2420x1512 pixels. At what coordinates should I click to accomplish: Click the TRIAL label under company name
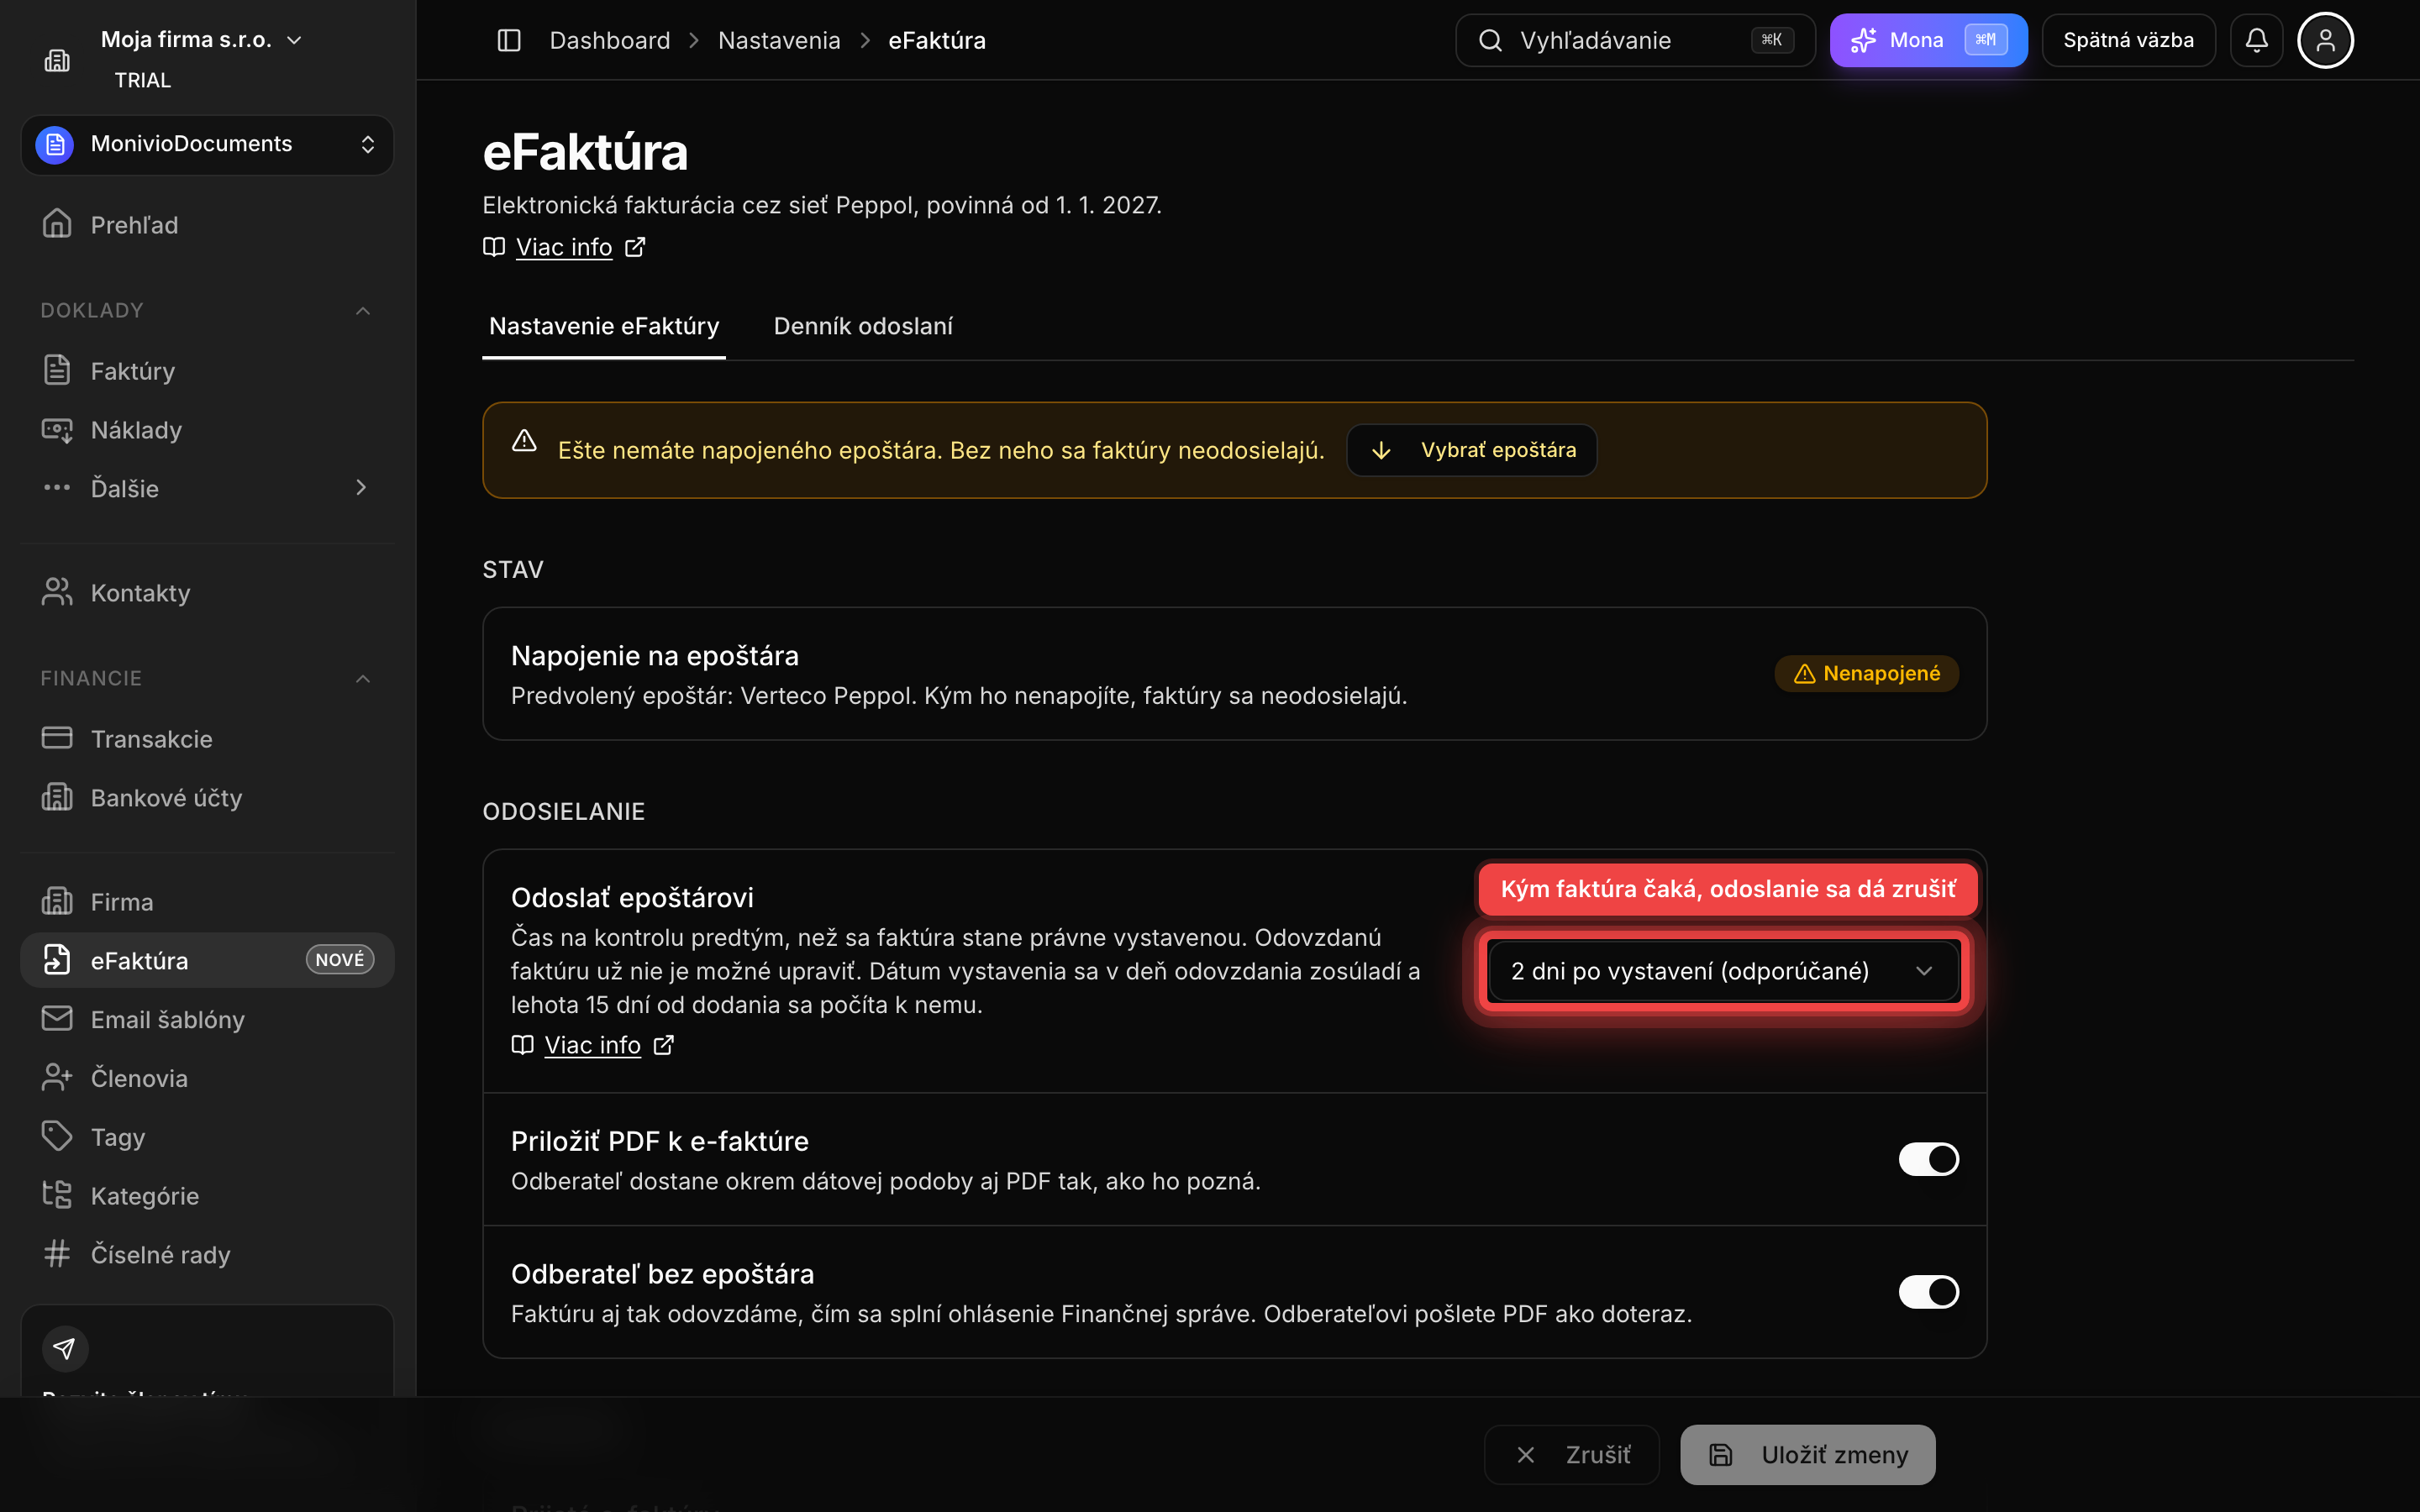pyautogui.click(x=142, y=80)
